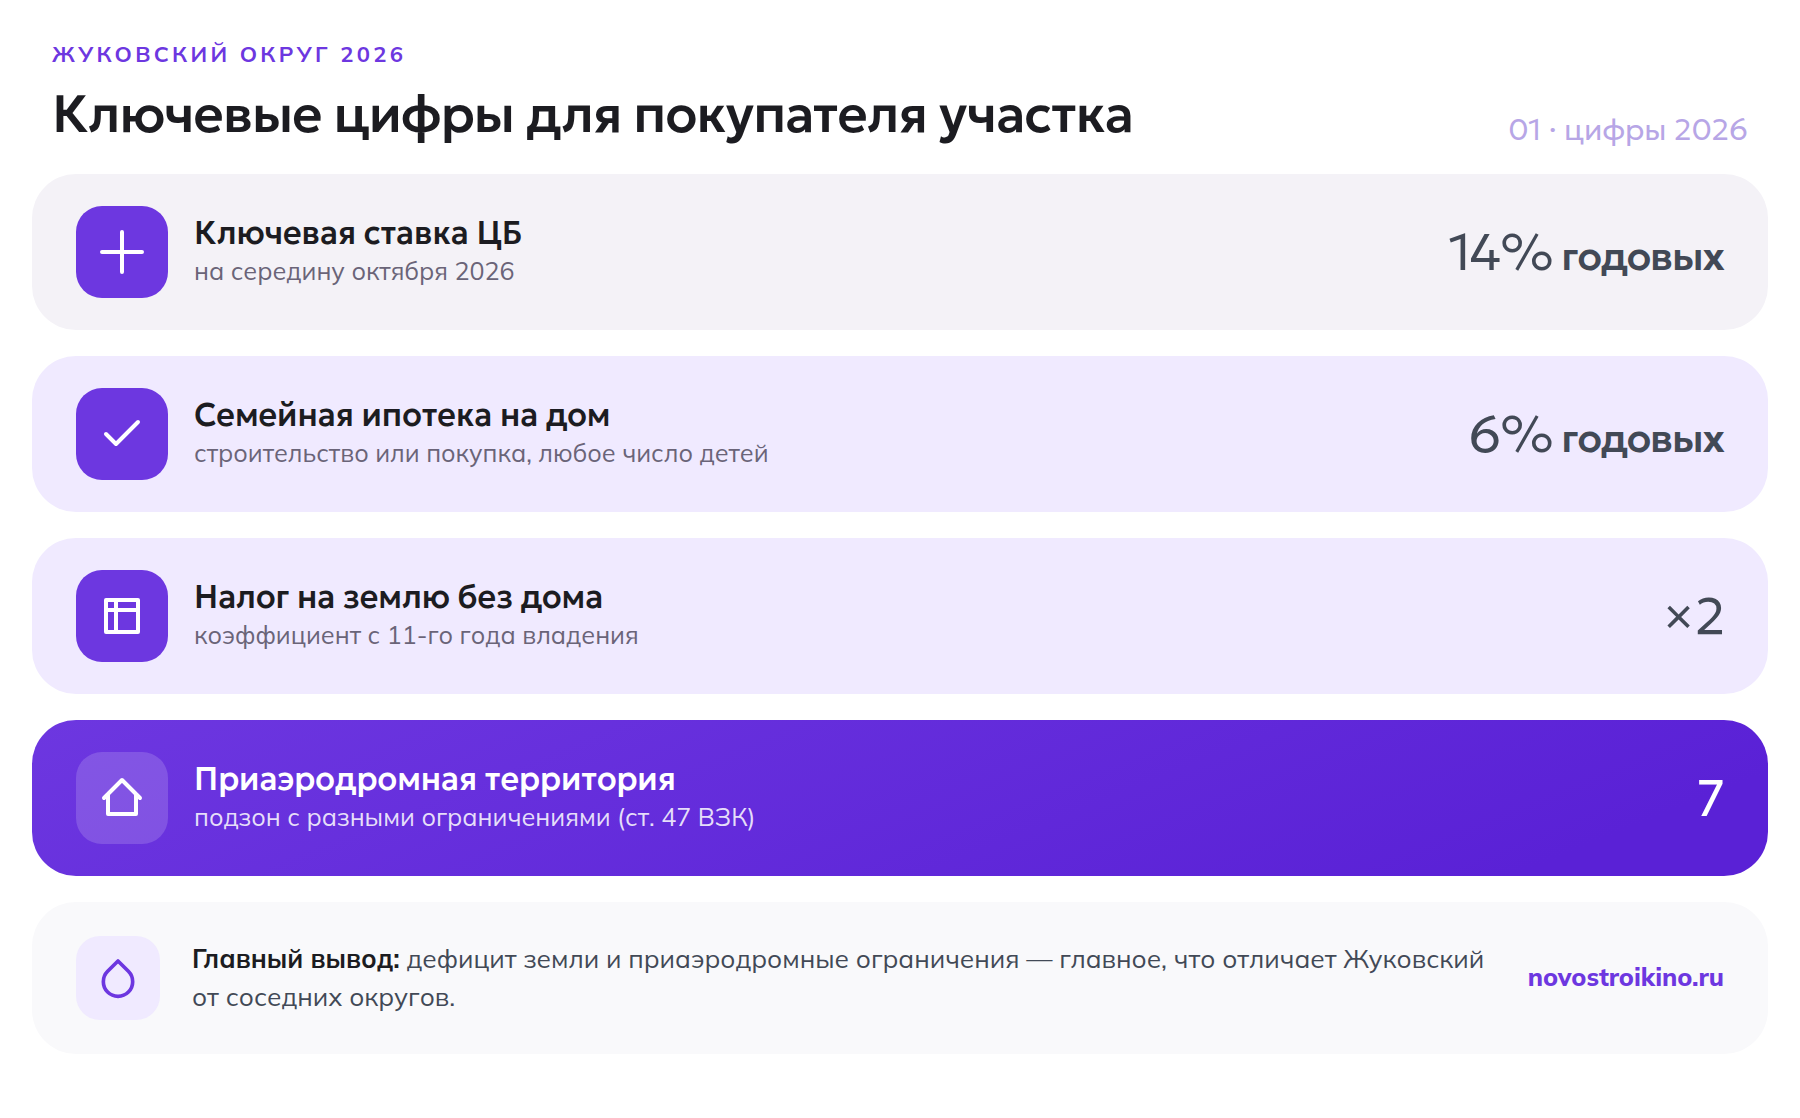
Task: Click the value 6% годовых
Action: (x=1596, y=435)
